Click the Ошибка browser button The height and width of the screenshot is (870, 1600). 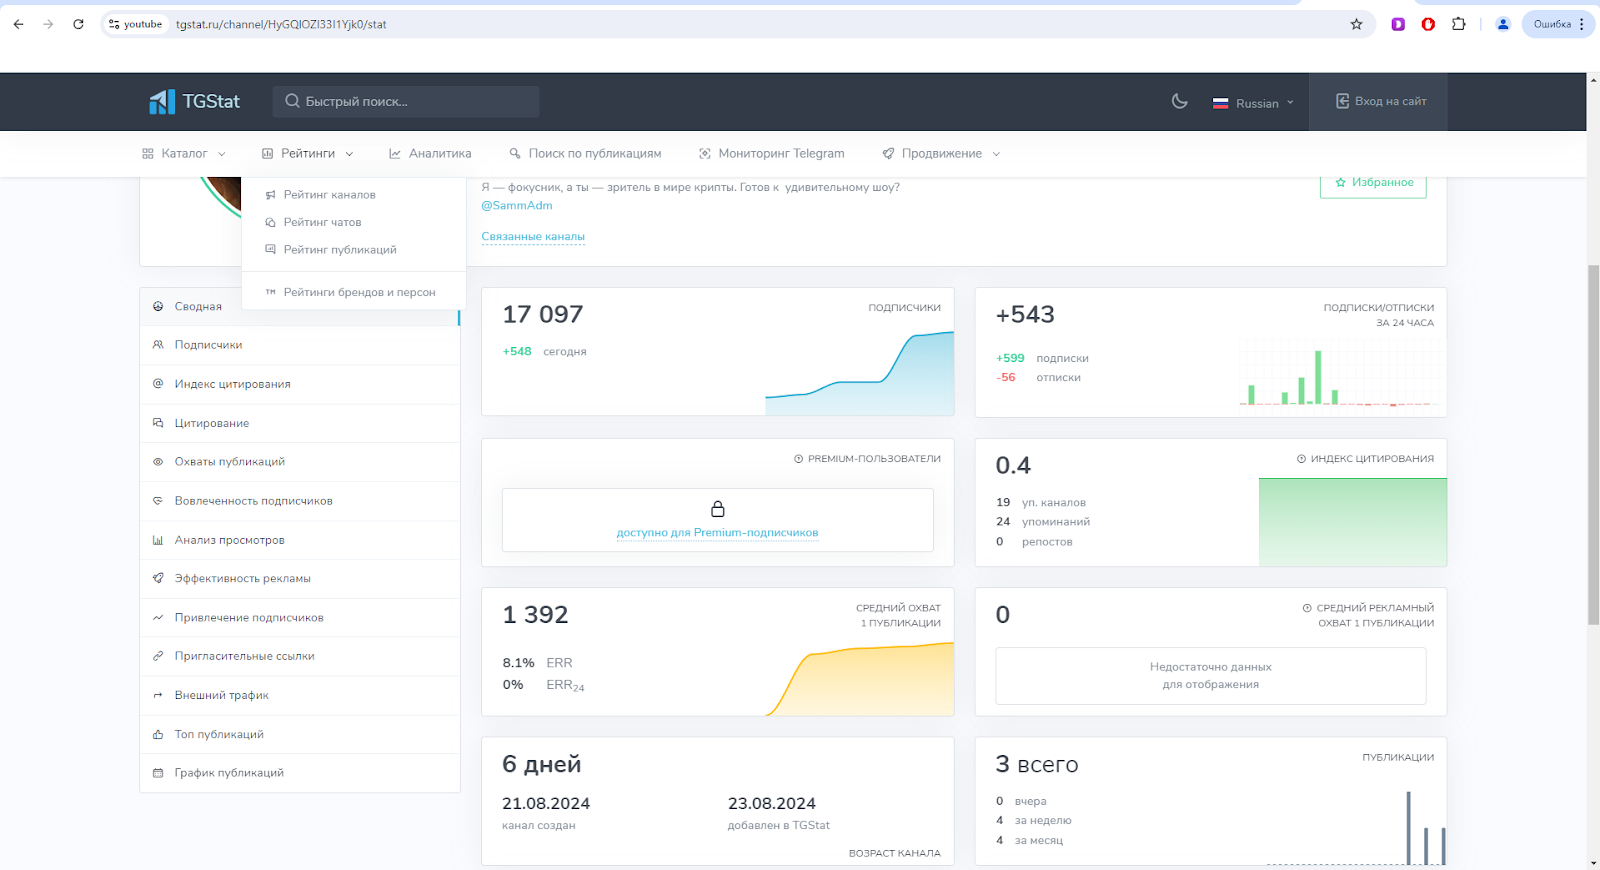point(1558,24)
